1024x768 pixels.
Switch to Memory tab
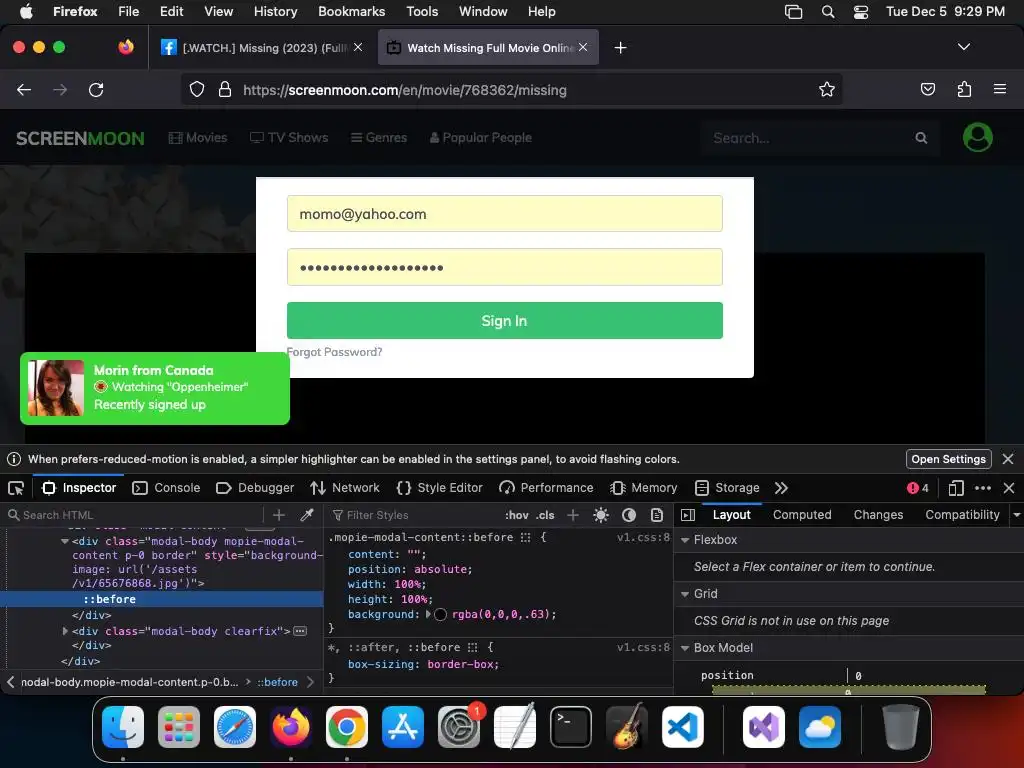pos(643,488)
